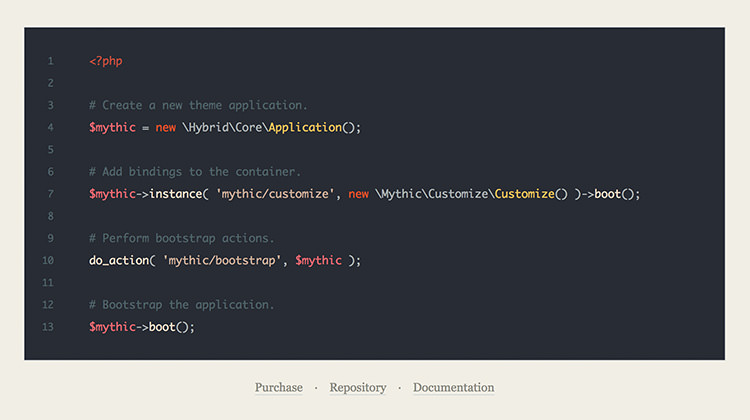
Task: Click line number 13 in the gutter
Action: point(49,327)
